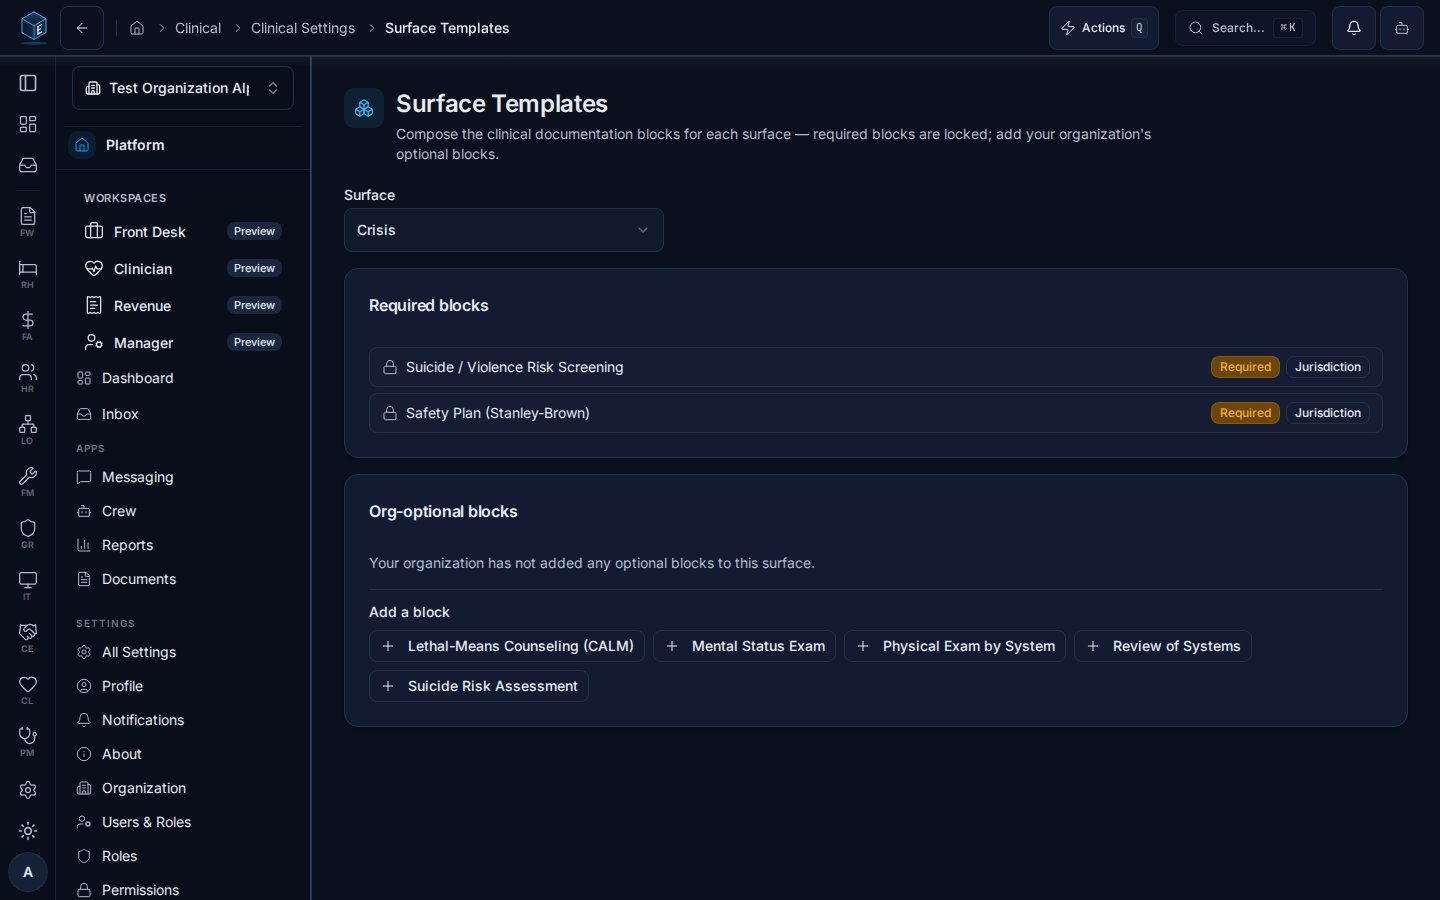The image size is (1440, 900).
Task: Open Platform in sidebar
Action: point(183,145)
